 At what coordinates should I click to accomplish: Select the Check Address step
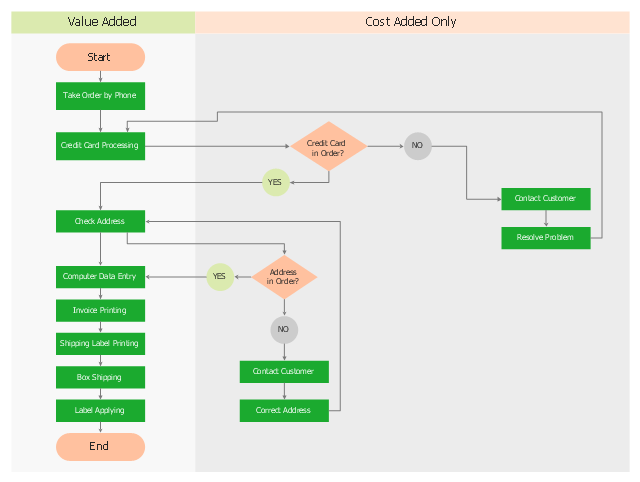point(100,221)
